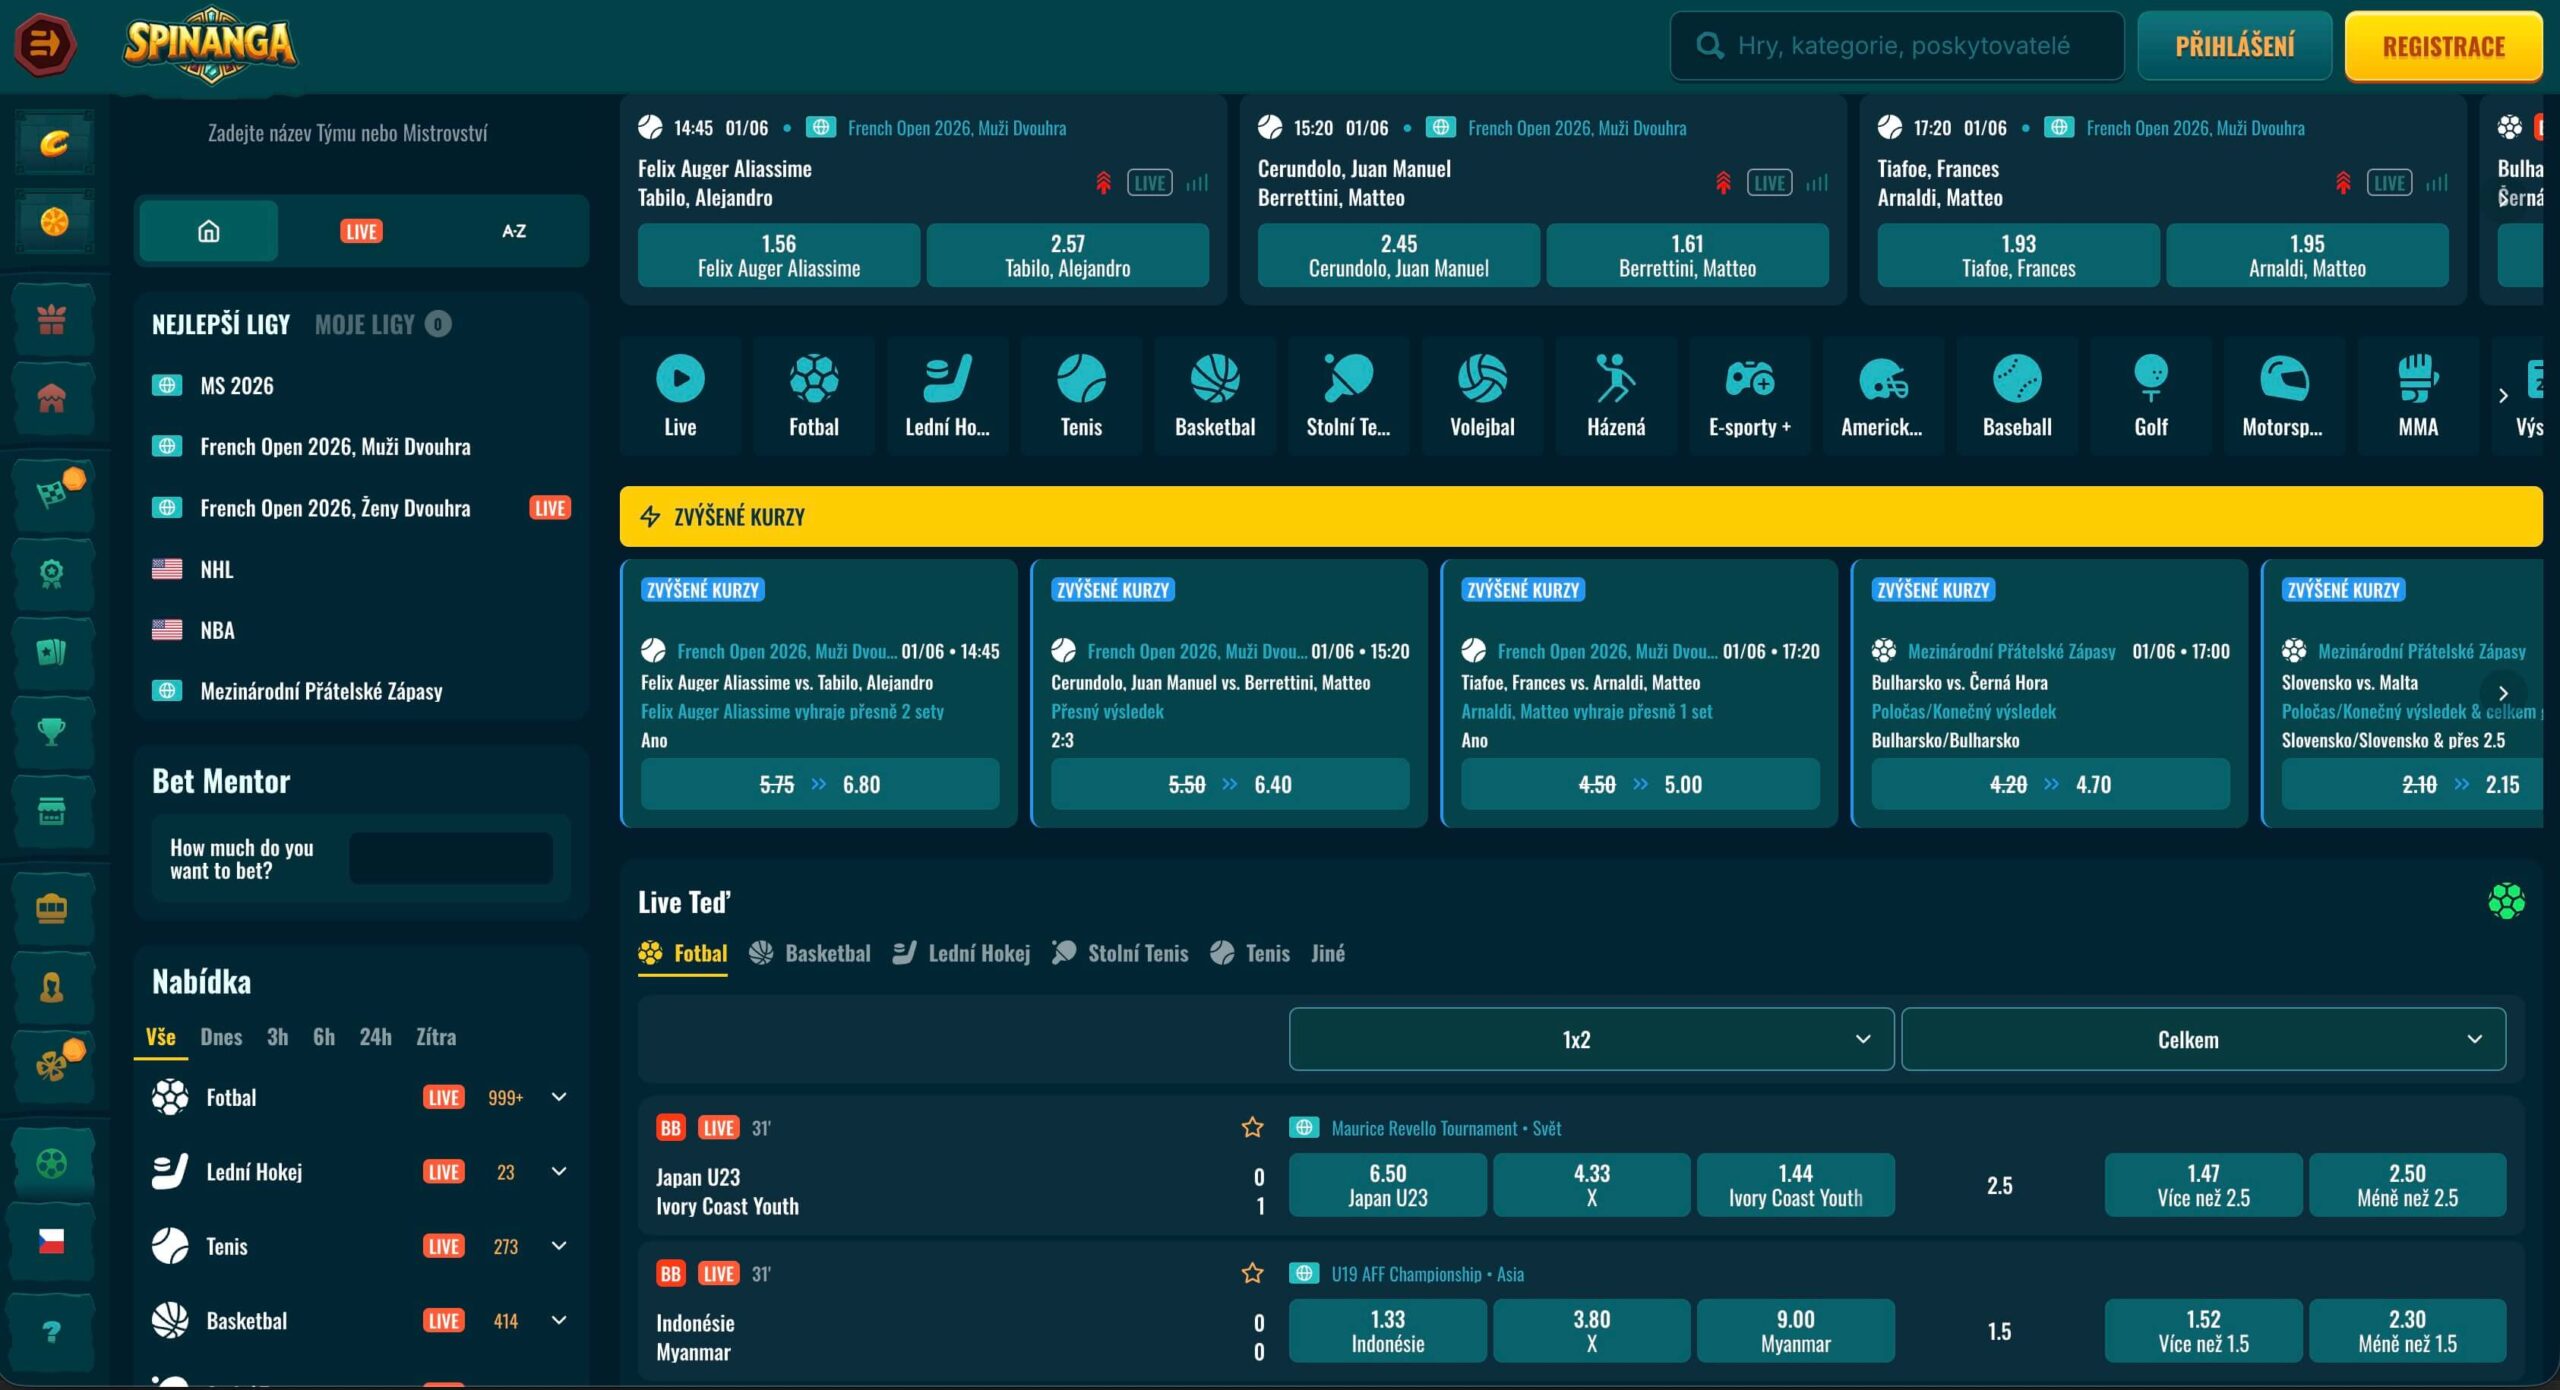Click the four-leaf clover icon in sidebar

pyautogui.click(x=52, y=1065)
